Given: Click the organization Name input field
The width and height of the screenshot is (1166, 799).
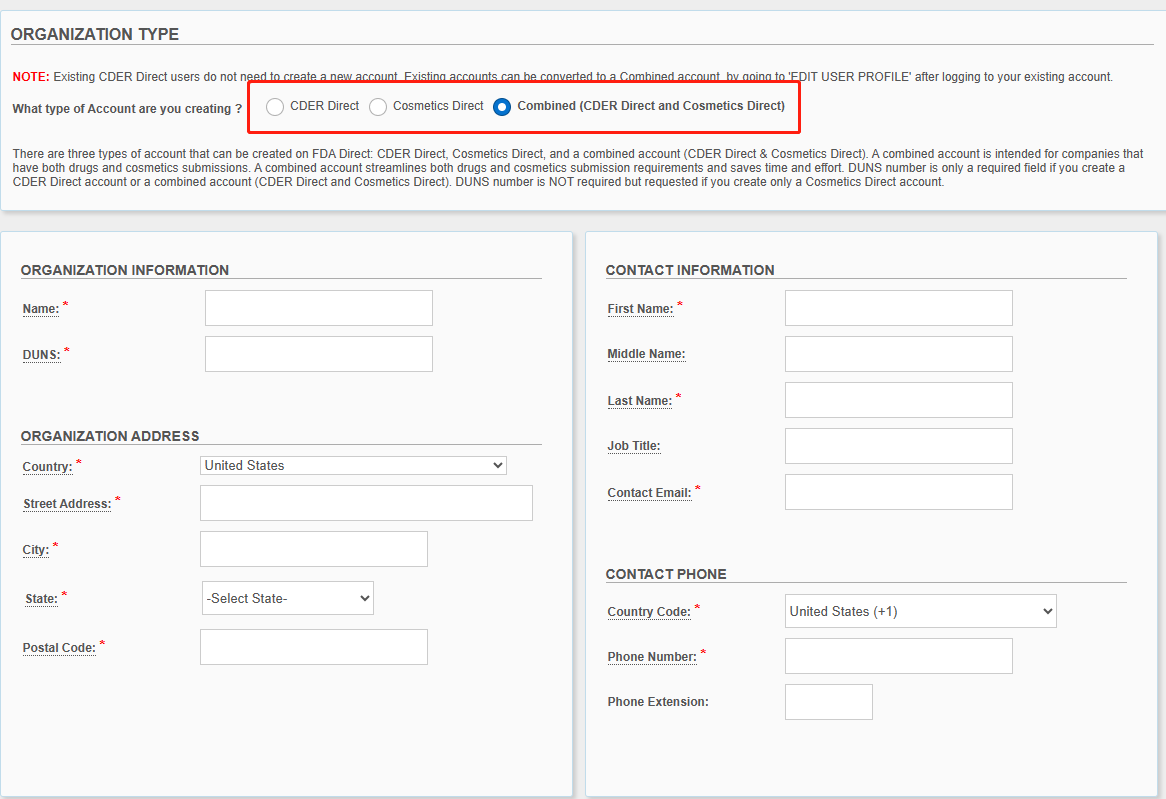Looking at the screenshot, I should (318, 308).
